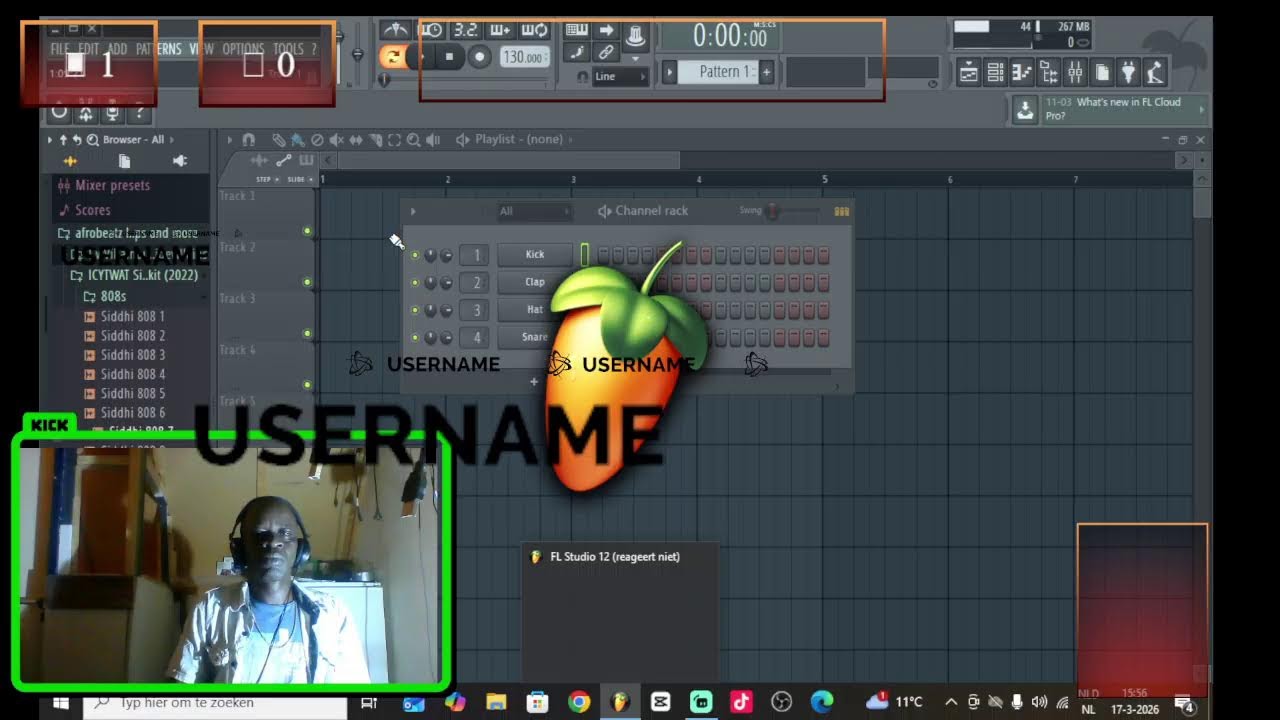Select the playlist Mute tool

click(x=337, y=140)
